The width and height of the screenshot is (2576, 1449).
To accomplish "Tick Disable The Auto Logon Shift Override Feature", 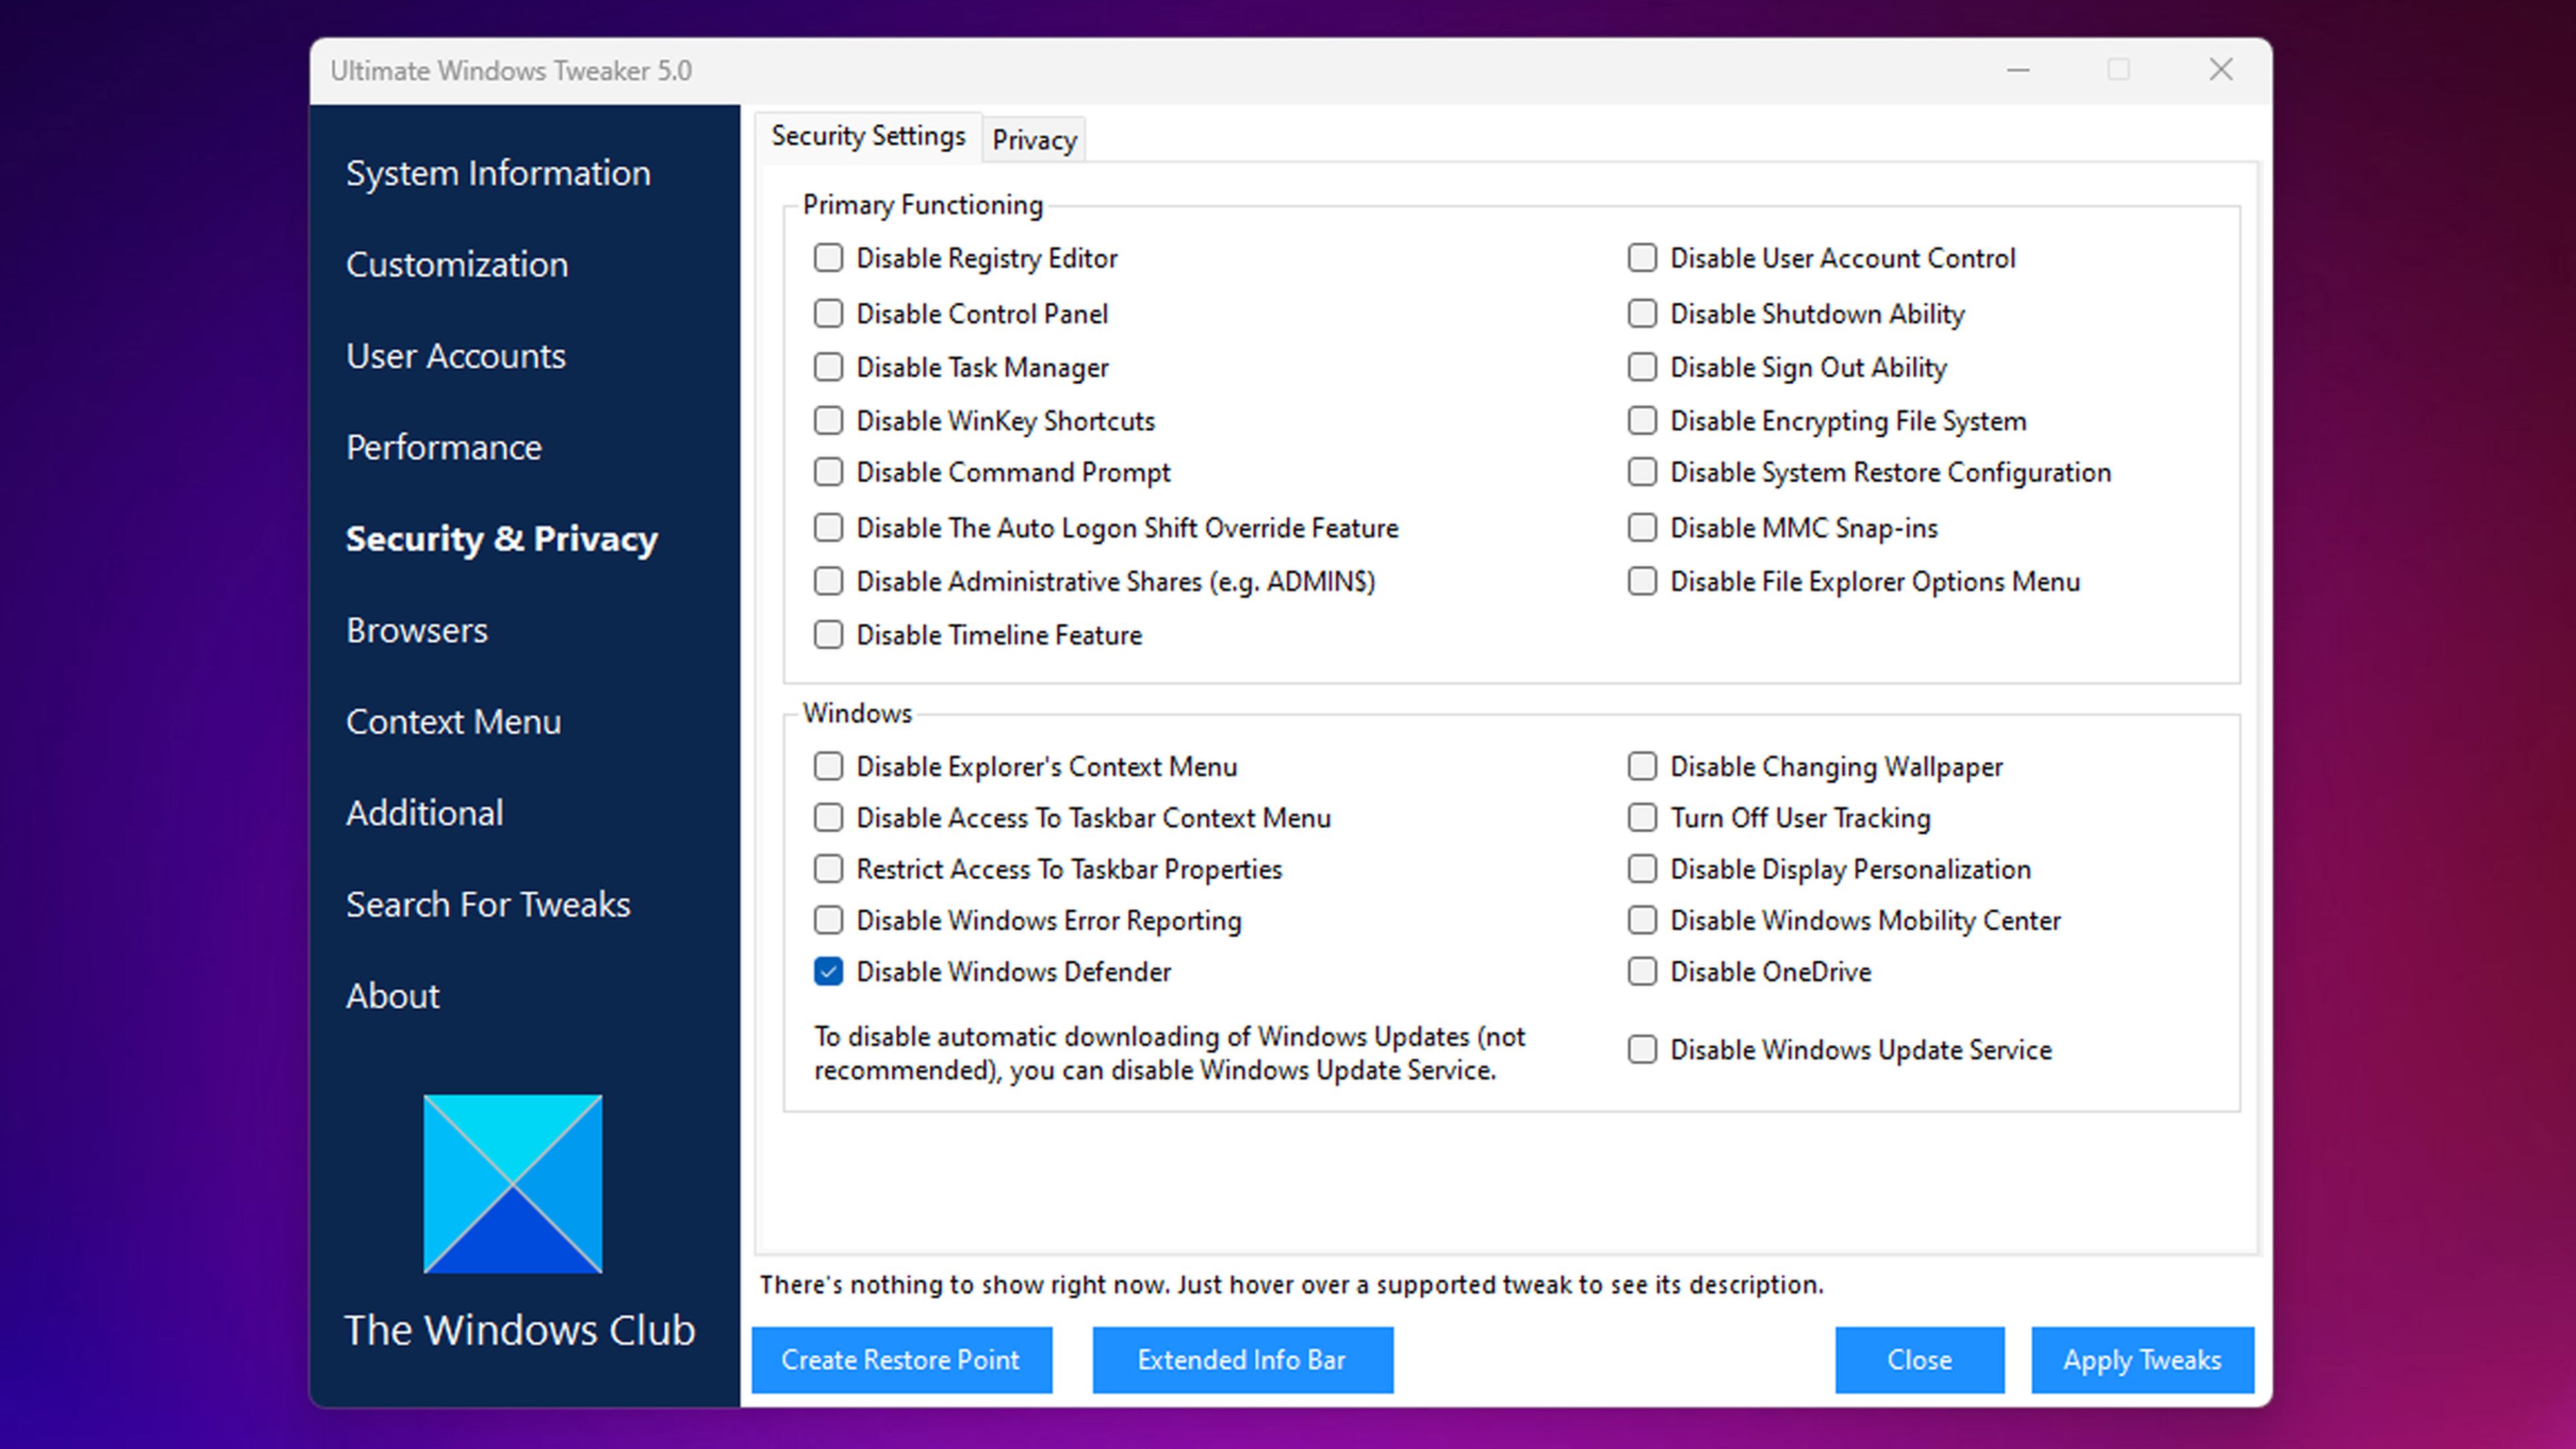I will [x=828, y=528].
